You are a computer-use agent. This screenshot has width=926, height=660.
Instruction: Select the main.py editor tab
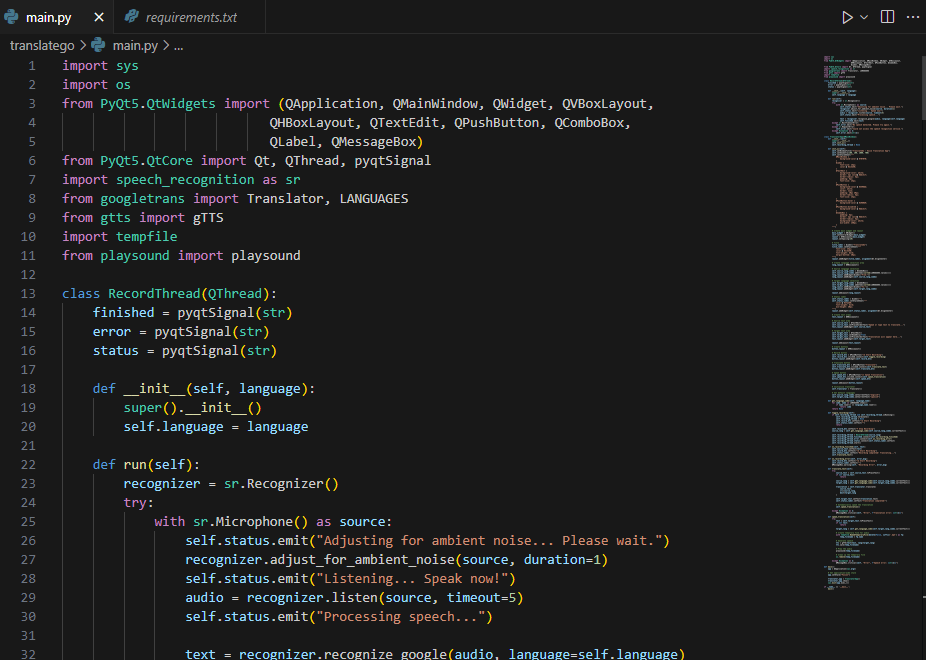[48, 18]
